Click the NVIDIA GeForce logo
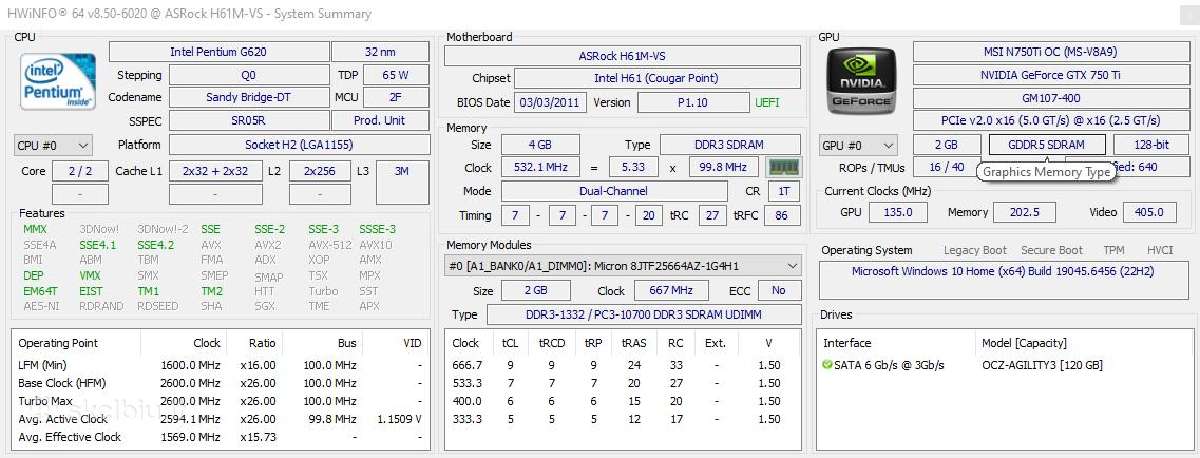The image size is (1200, 458). (x=862, y=82)
